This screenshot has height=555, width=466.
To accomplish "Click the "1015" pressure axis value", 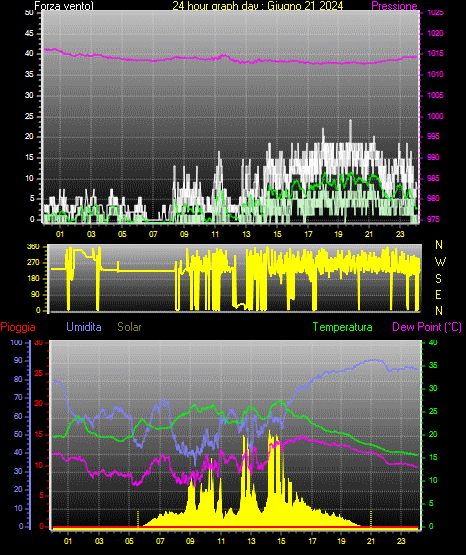I will (436, 53).
